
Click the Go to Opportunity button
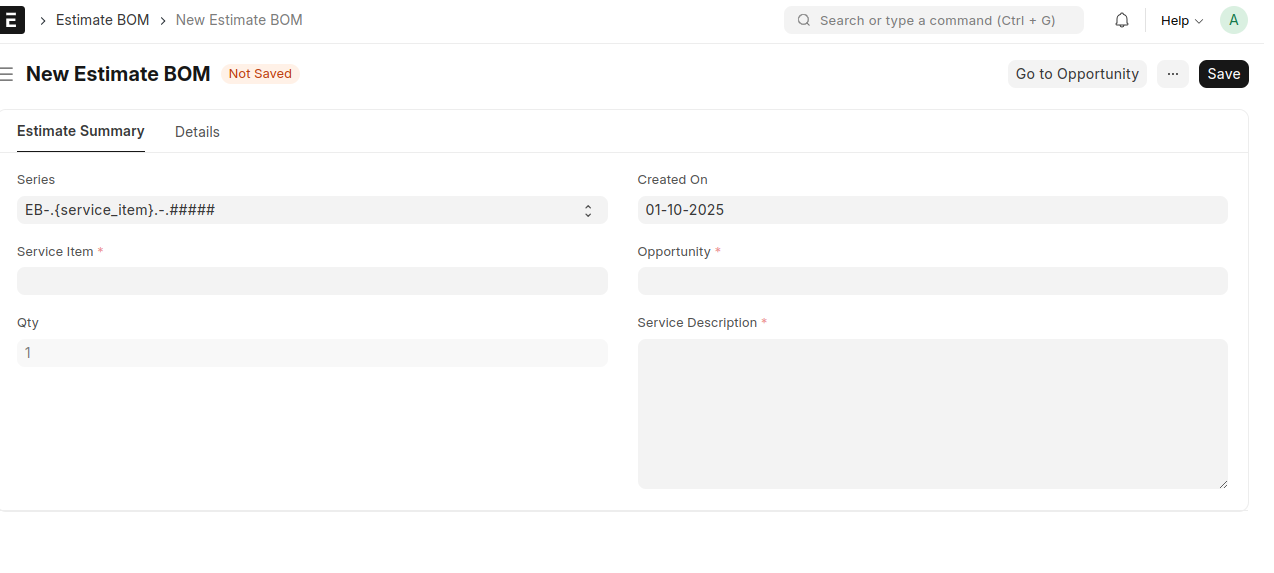[1077, 74]
